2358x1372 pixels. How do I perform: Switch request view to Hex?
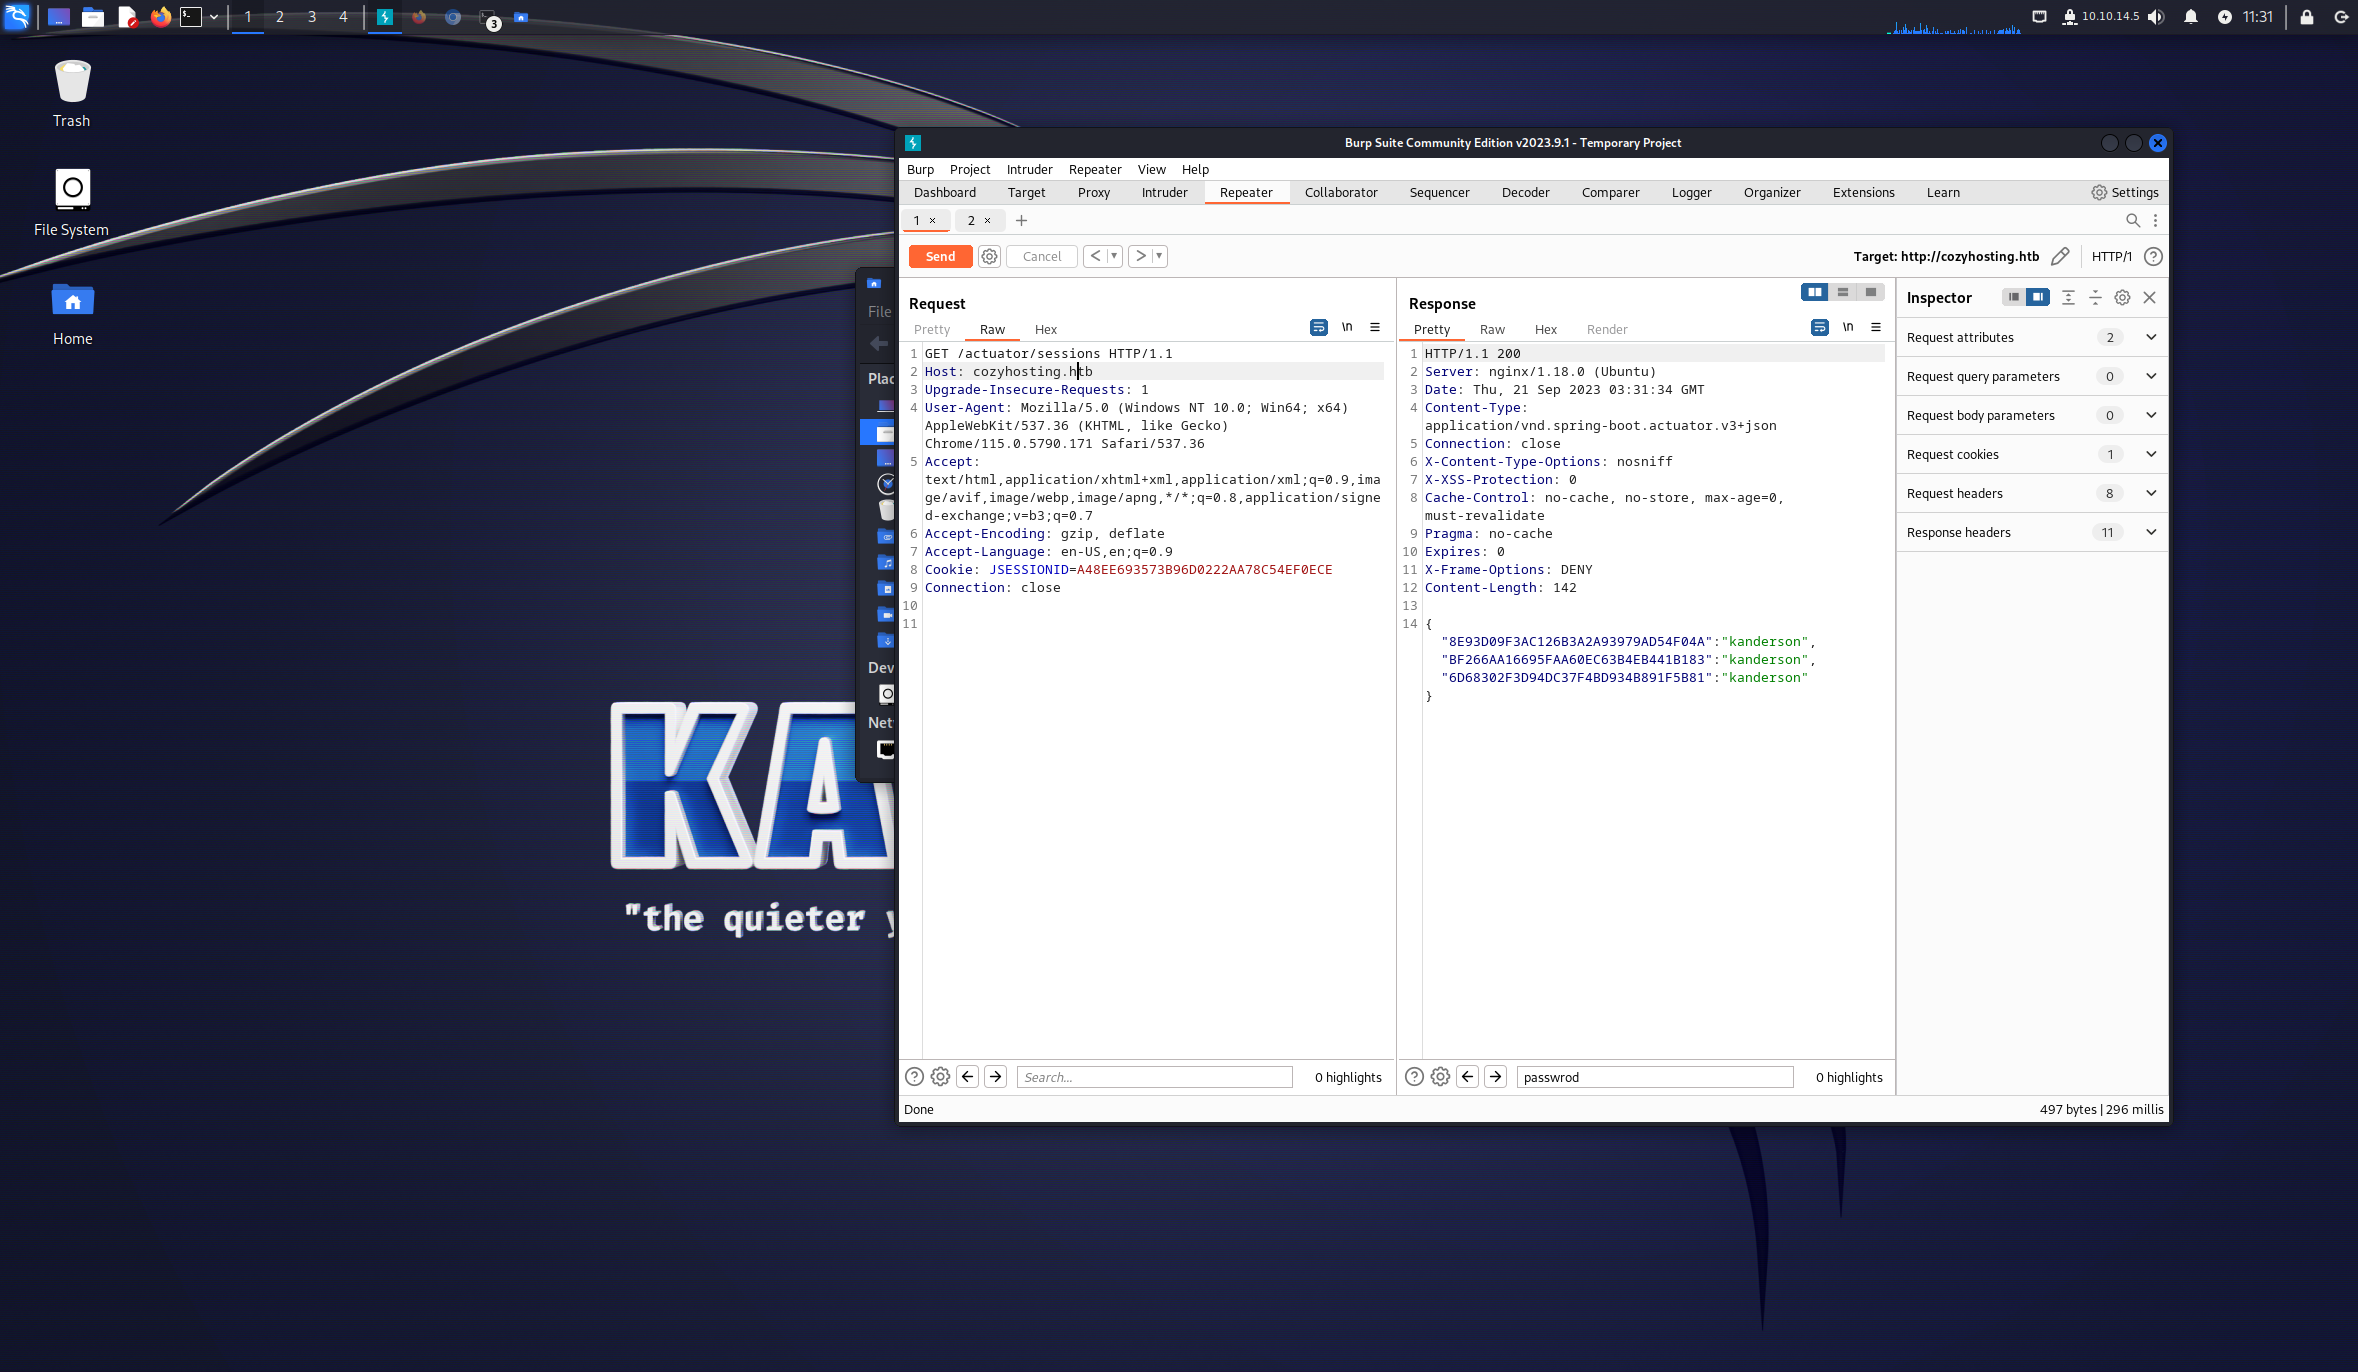tap(1045, 329)
